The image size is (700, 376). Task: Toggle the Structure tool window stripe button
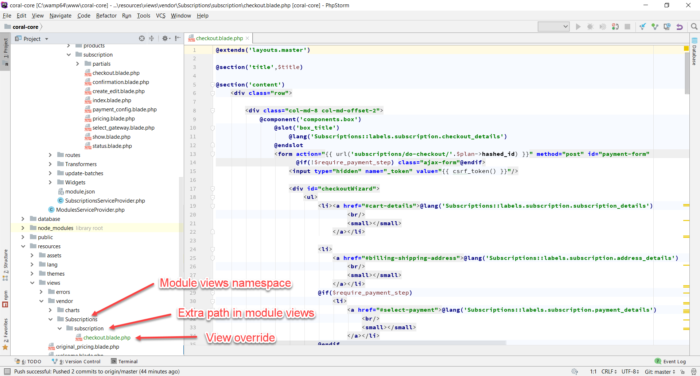[x=5, y=265]
